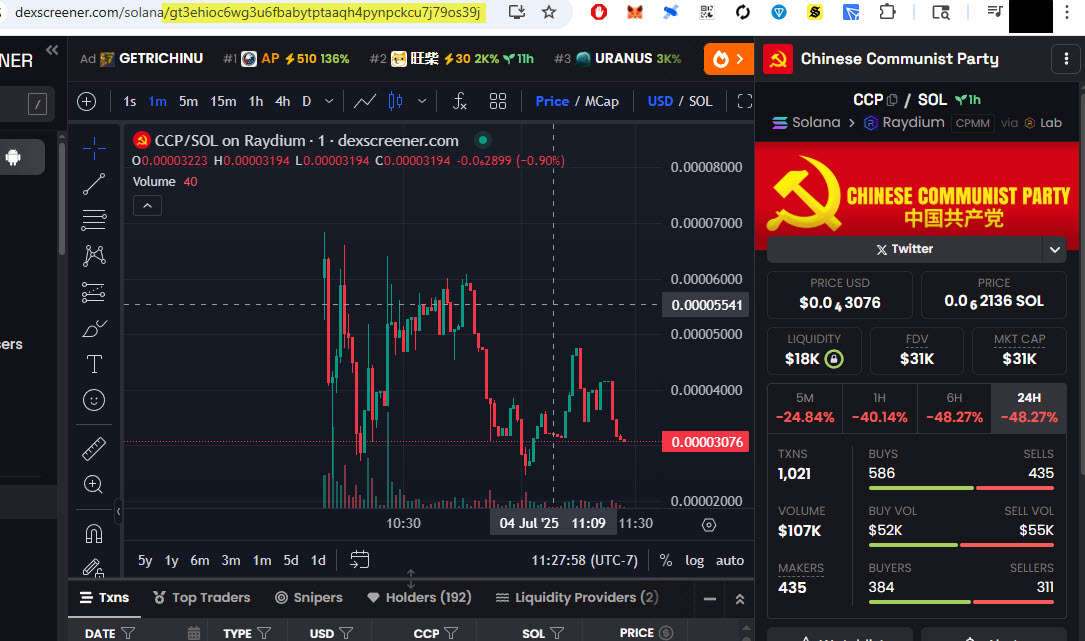
Task: Select the trend line drawing tool
Action: point(94,184)
